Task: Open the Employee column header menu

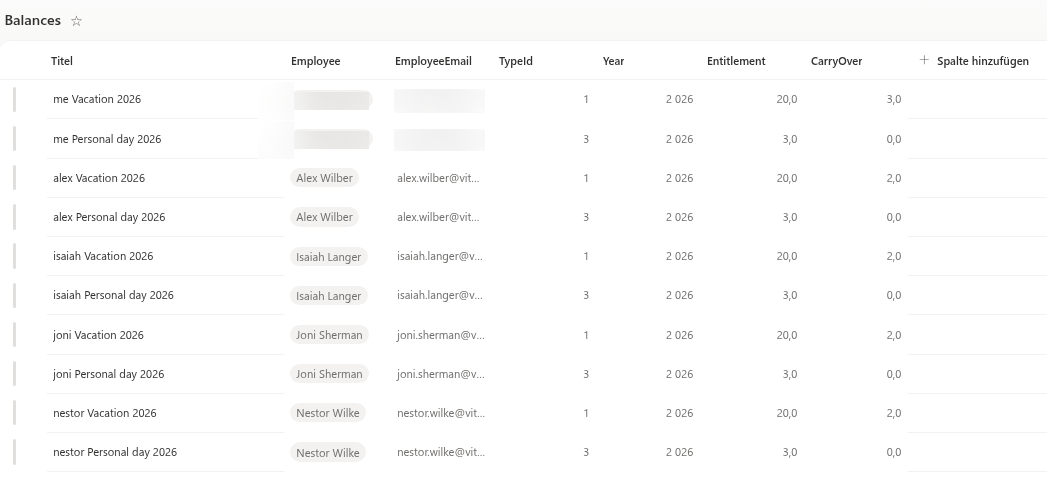Action: pos(315,61)
